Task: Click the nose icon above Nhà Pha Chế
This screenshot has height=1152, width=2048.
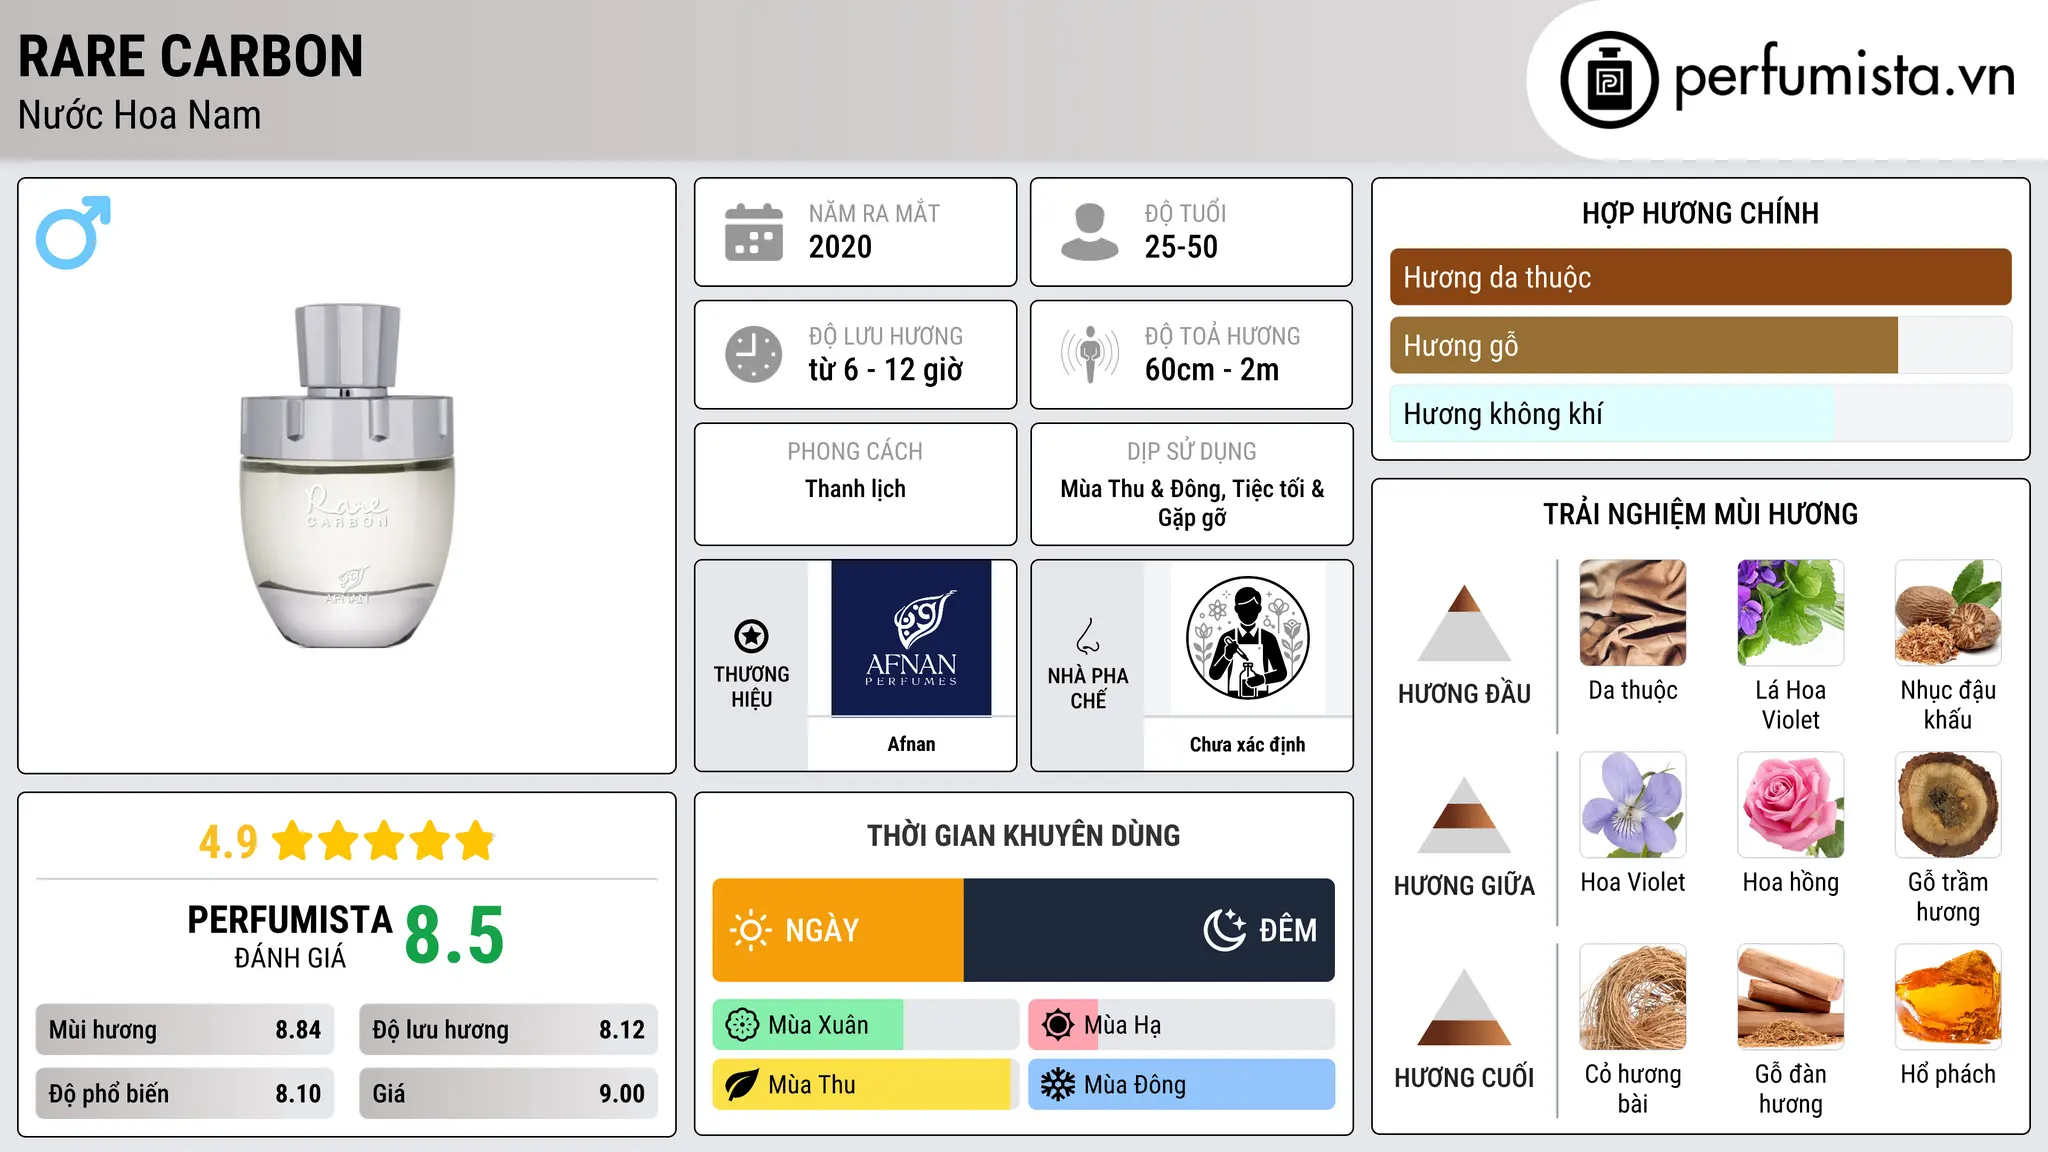Action: 1088,636
